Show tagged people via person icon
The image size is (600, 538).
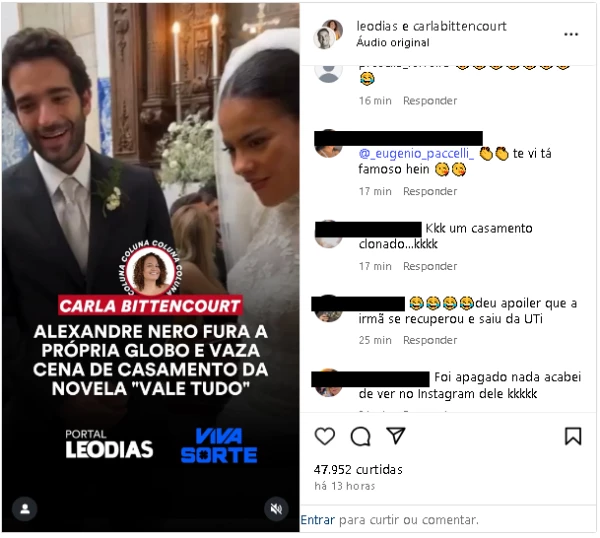25,509
